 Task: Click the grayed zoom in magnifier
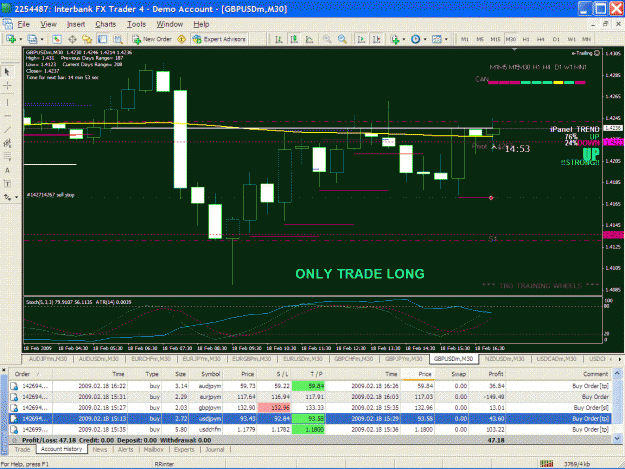pos(327,39)
